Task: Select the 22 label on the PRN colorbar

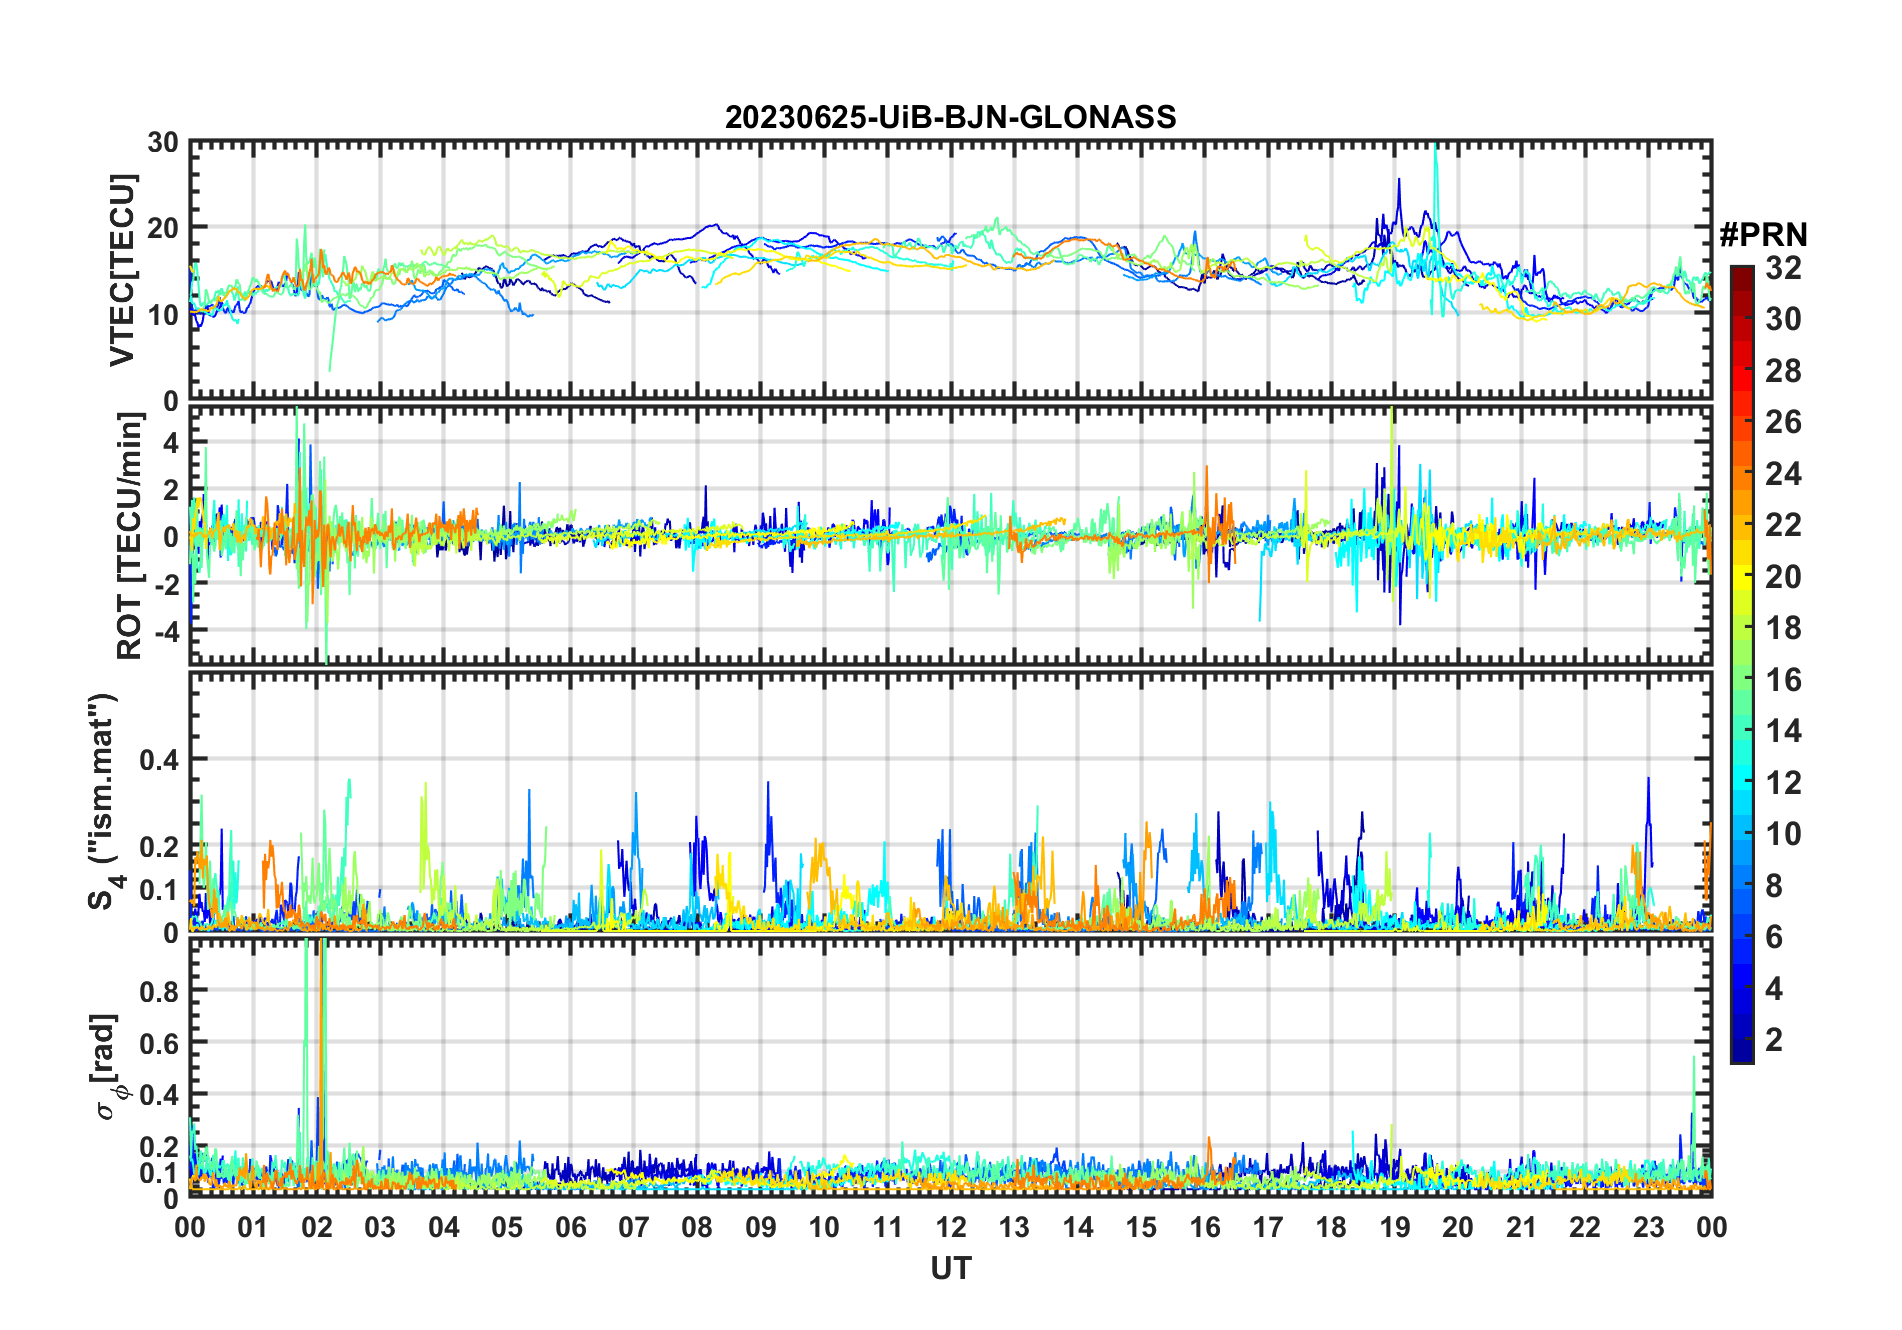Action: 1783,525
